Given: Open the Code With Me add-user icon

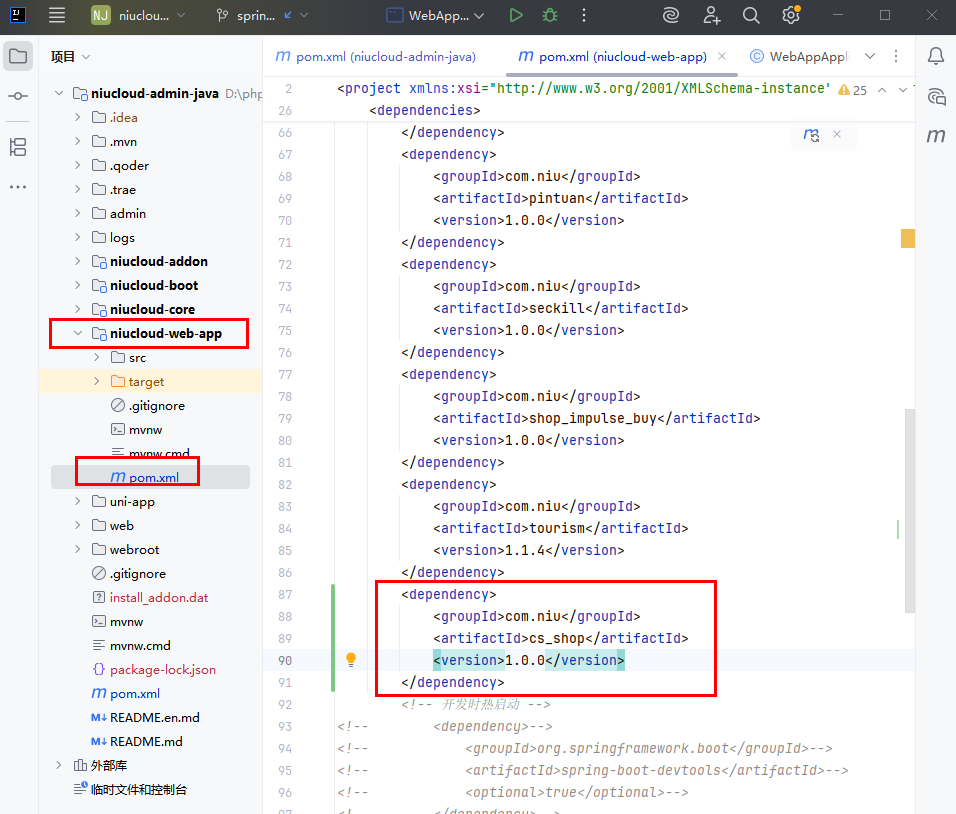Looking at the screenshot, I should pos(711,15).
